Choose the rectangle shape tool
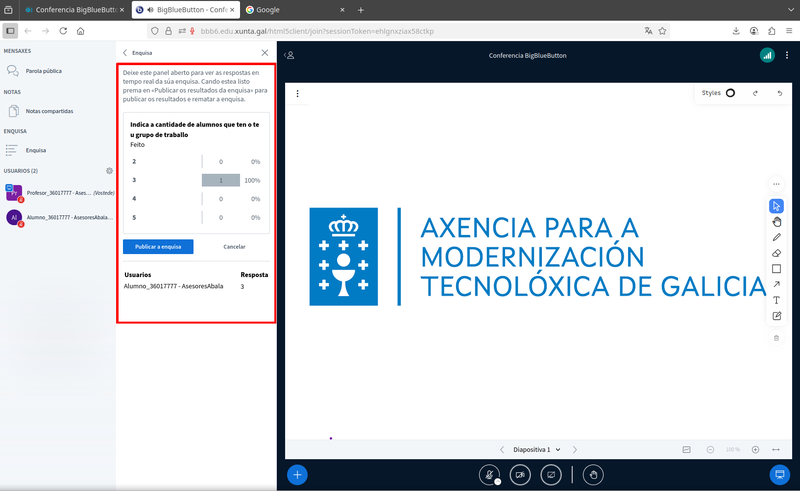800x491 pixels. coord(777,269)
